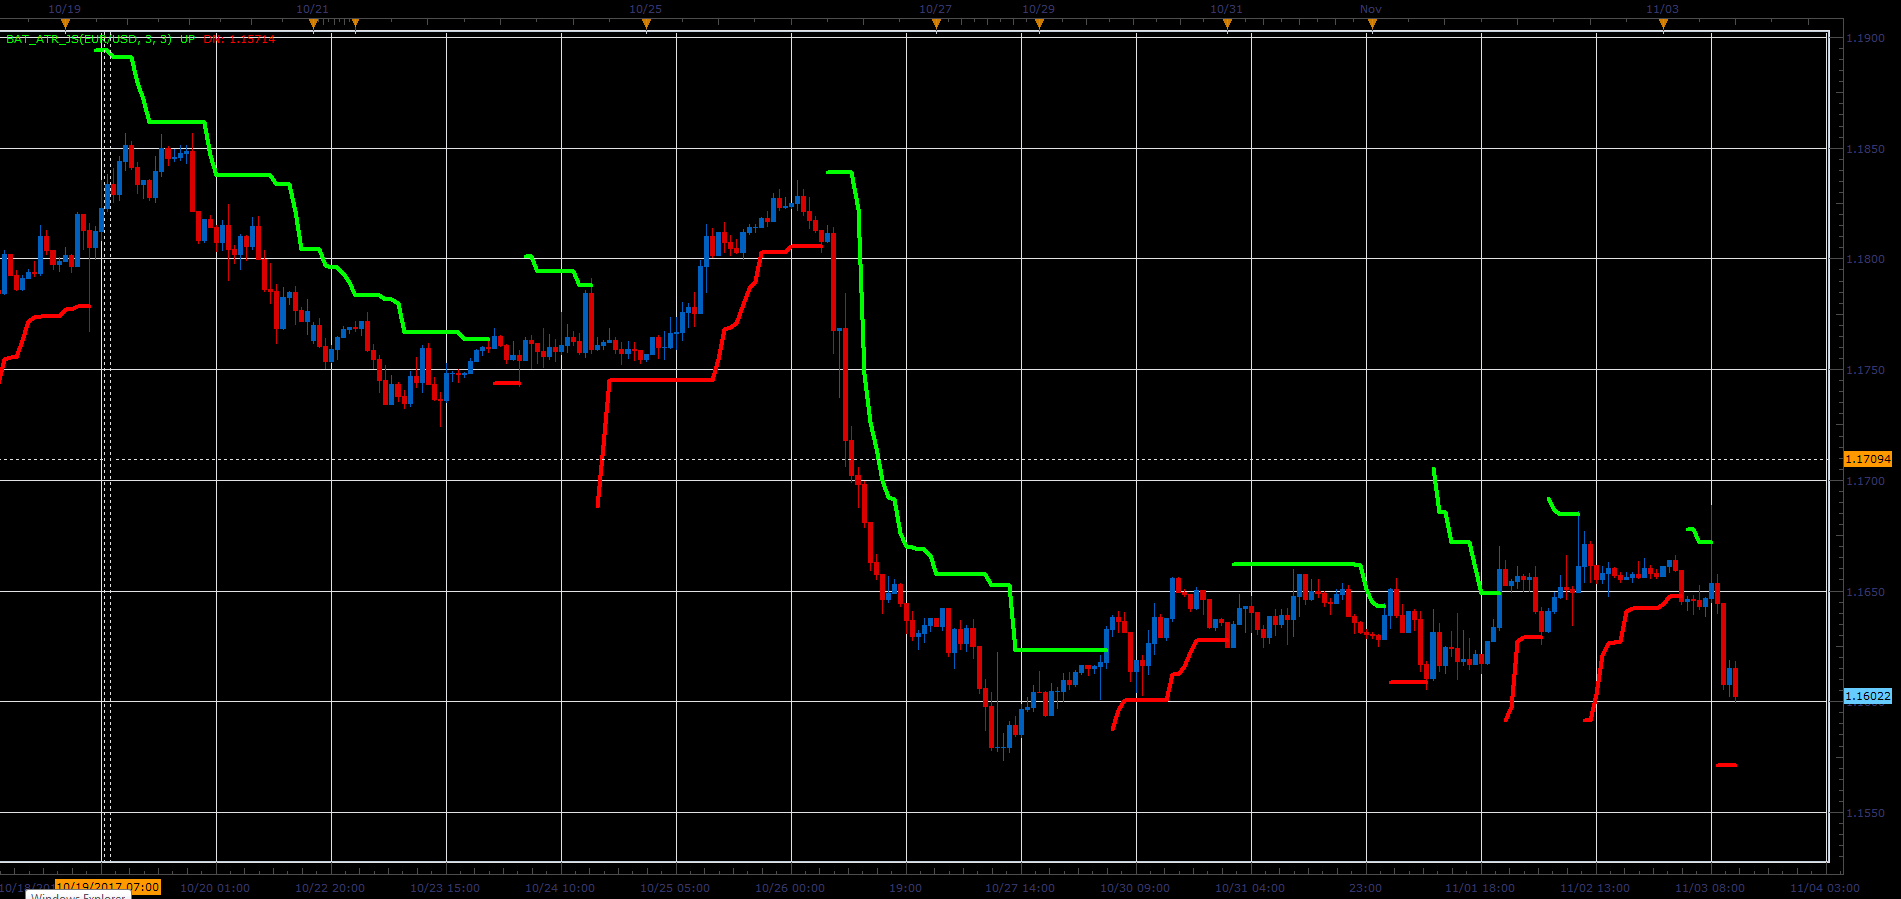Click the 10/22 20:00 time axis label
The width and height of the screenshot is (1901, 899).
coord(330,888)
